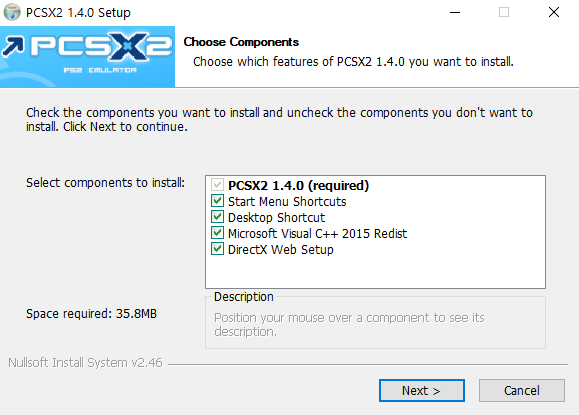
Task: Uncheck DirectX Web Setup component
Action: (x=217, y=249)
